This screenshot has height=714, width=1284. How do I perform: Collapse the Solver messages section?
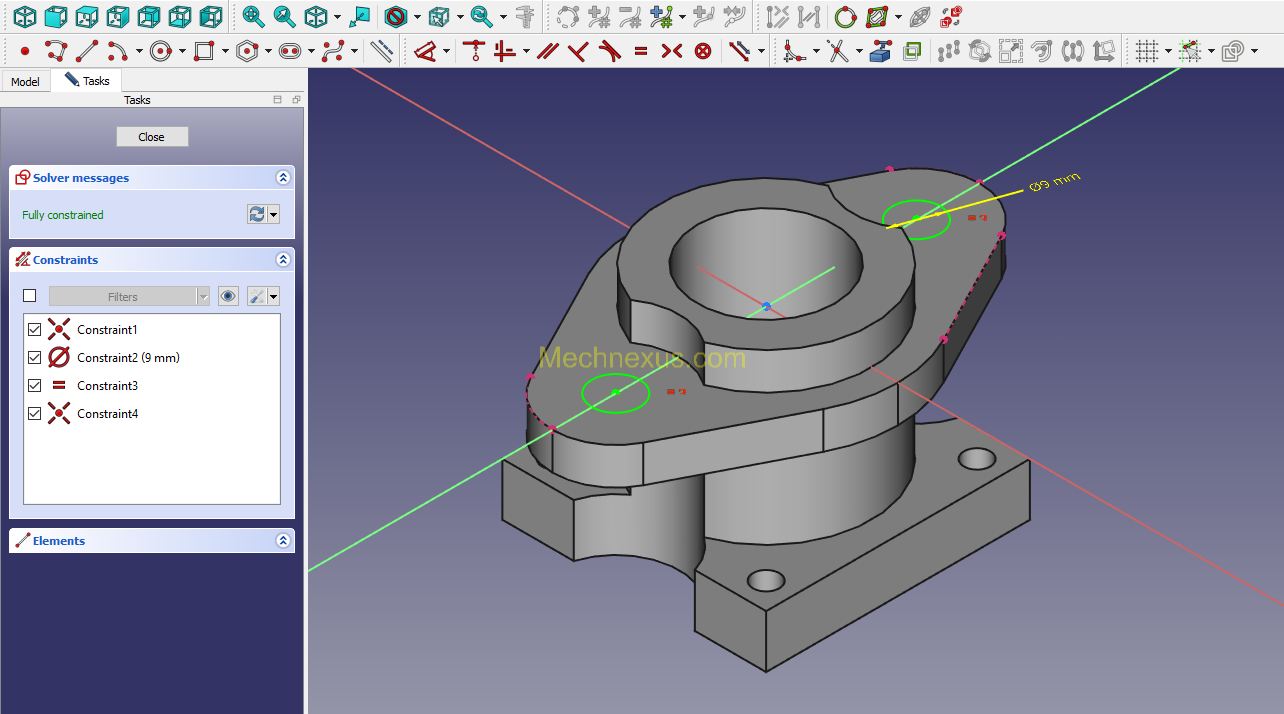tap(283, 178)
